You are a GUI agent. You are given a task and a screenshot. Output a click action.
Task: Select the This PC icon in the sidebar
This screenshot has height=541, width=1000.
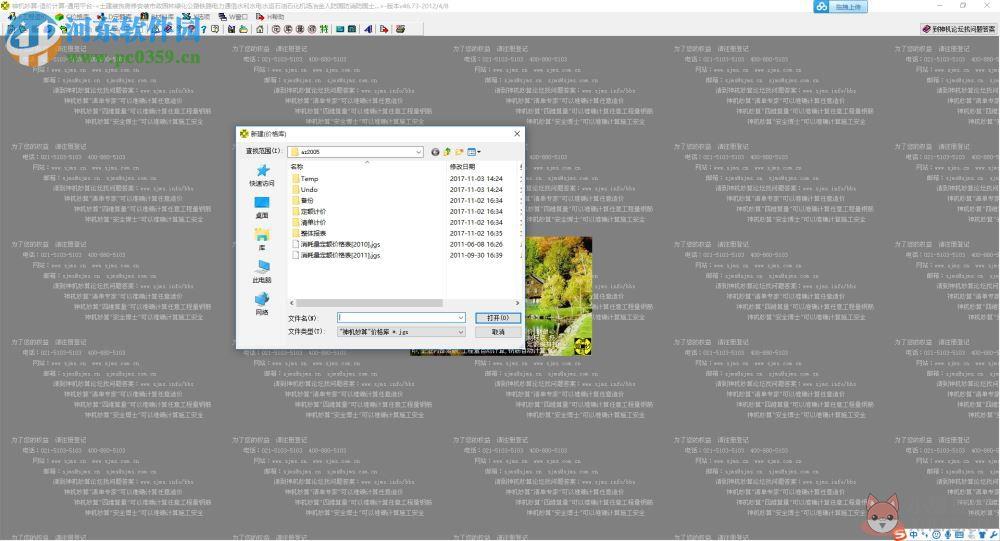click(x=262, y=267)
